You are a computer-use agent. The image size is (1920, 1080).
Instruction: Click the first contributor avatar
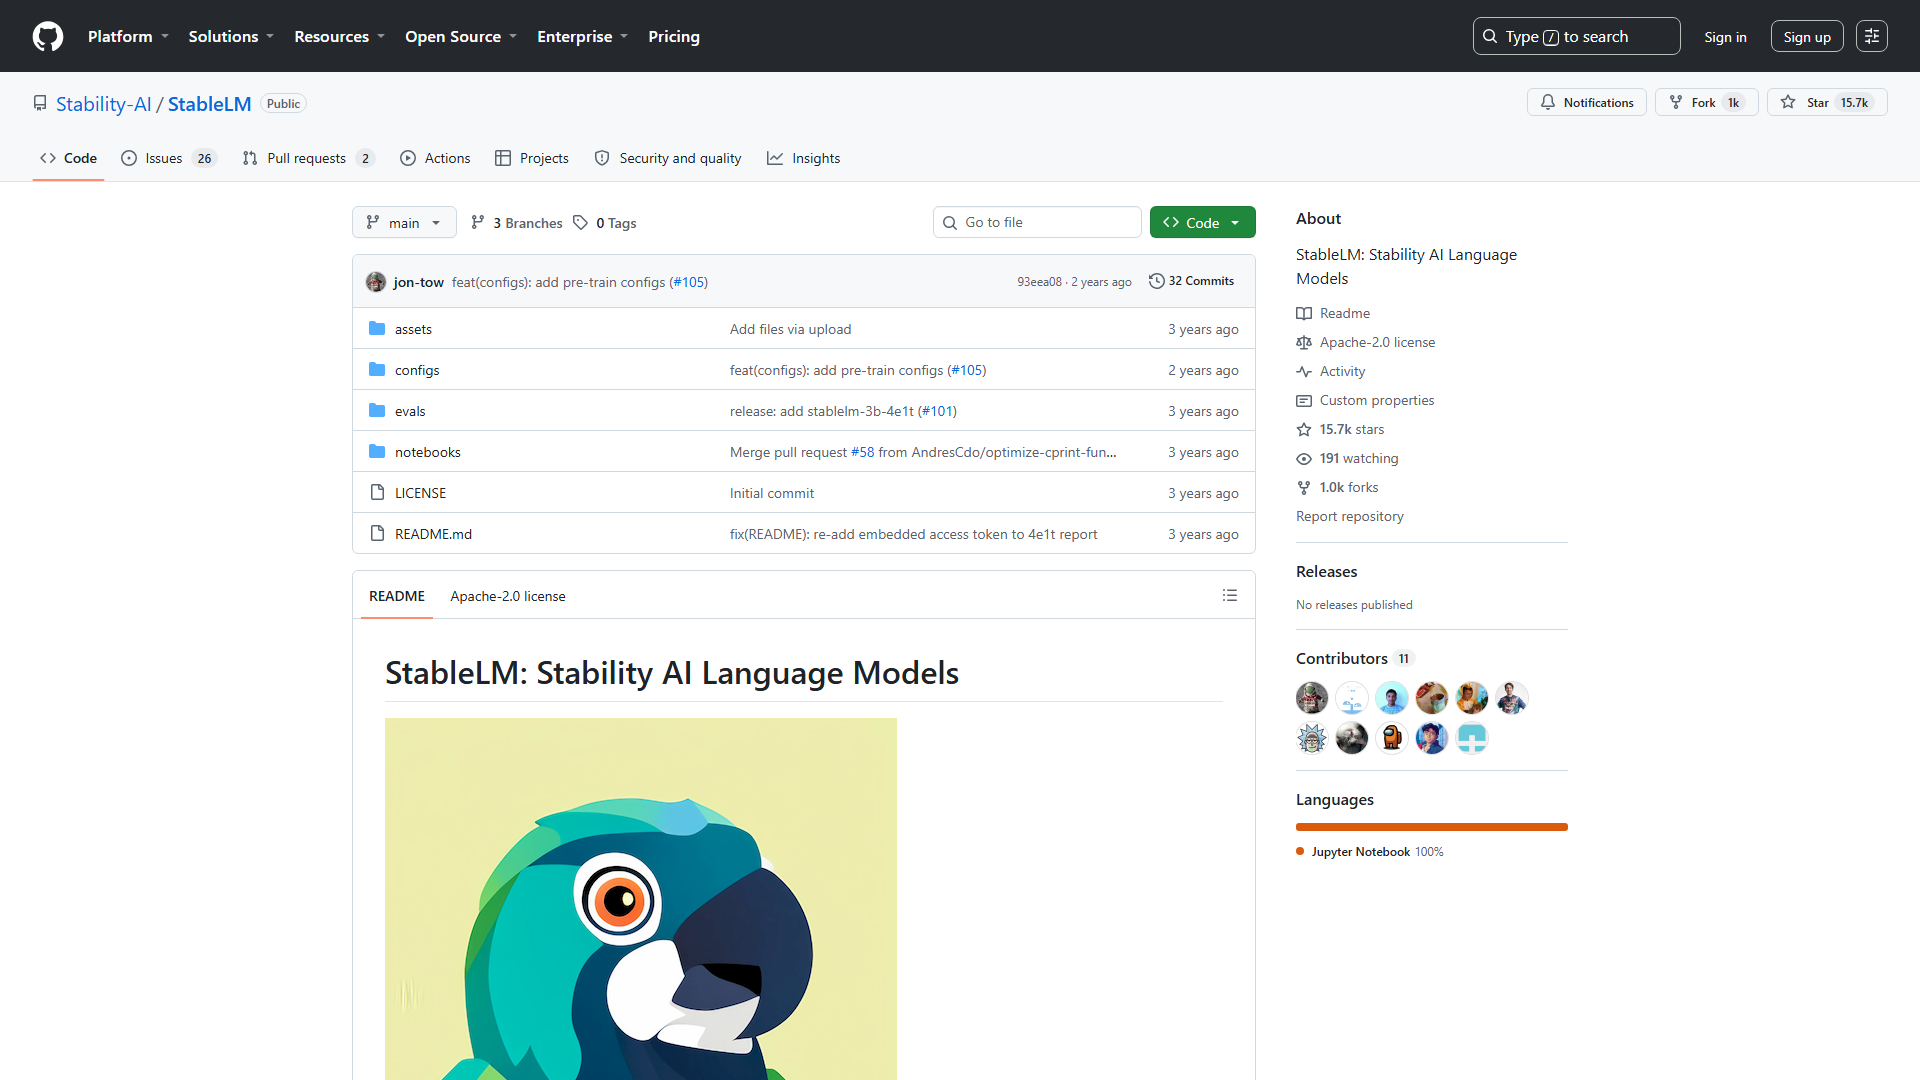tap(1312, 698)
